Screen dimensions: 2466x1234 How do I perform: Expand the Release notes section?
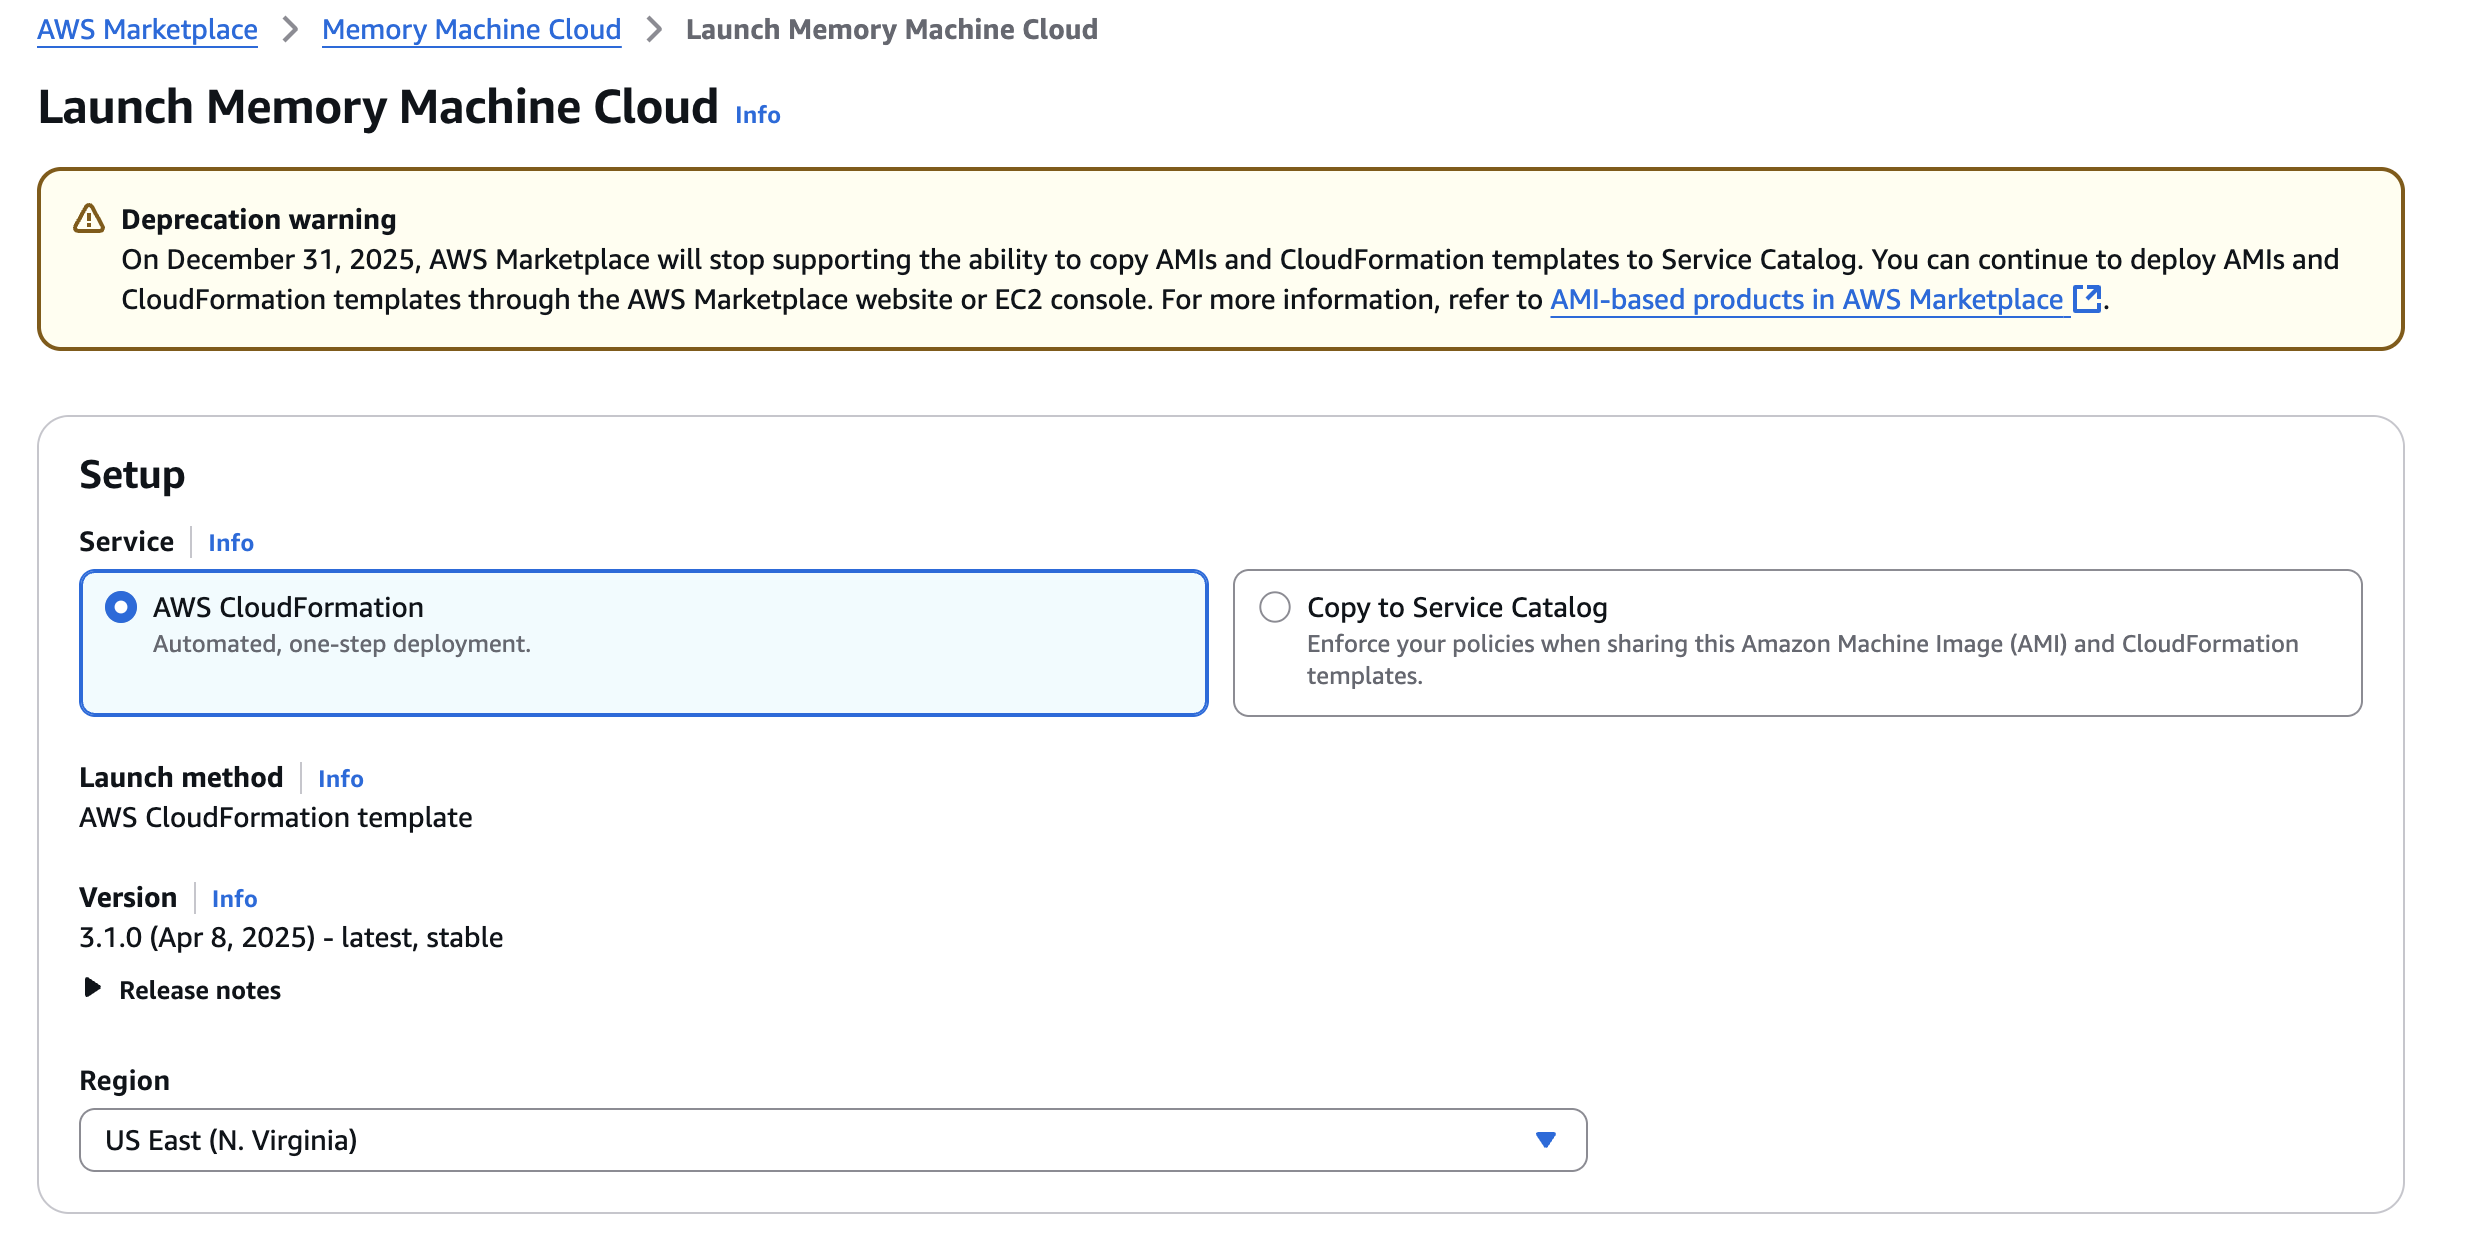200,990
